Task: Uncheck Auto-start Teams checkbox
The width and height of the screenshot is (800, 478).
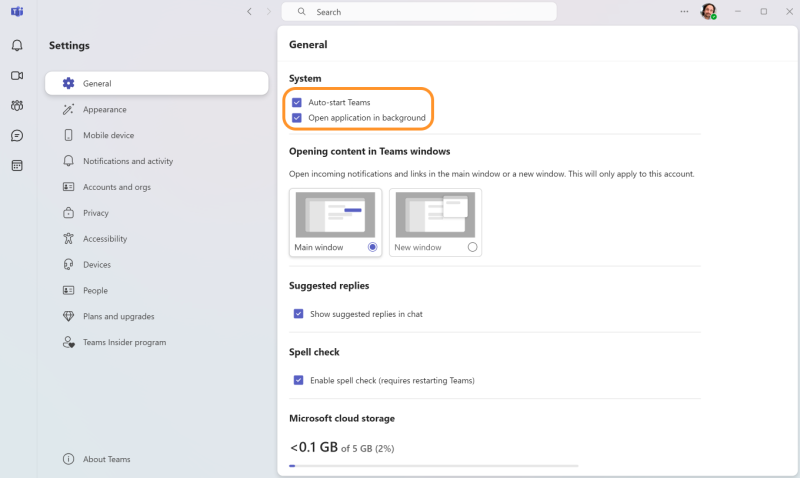Action: click(x=296, y=103)
